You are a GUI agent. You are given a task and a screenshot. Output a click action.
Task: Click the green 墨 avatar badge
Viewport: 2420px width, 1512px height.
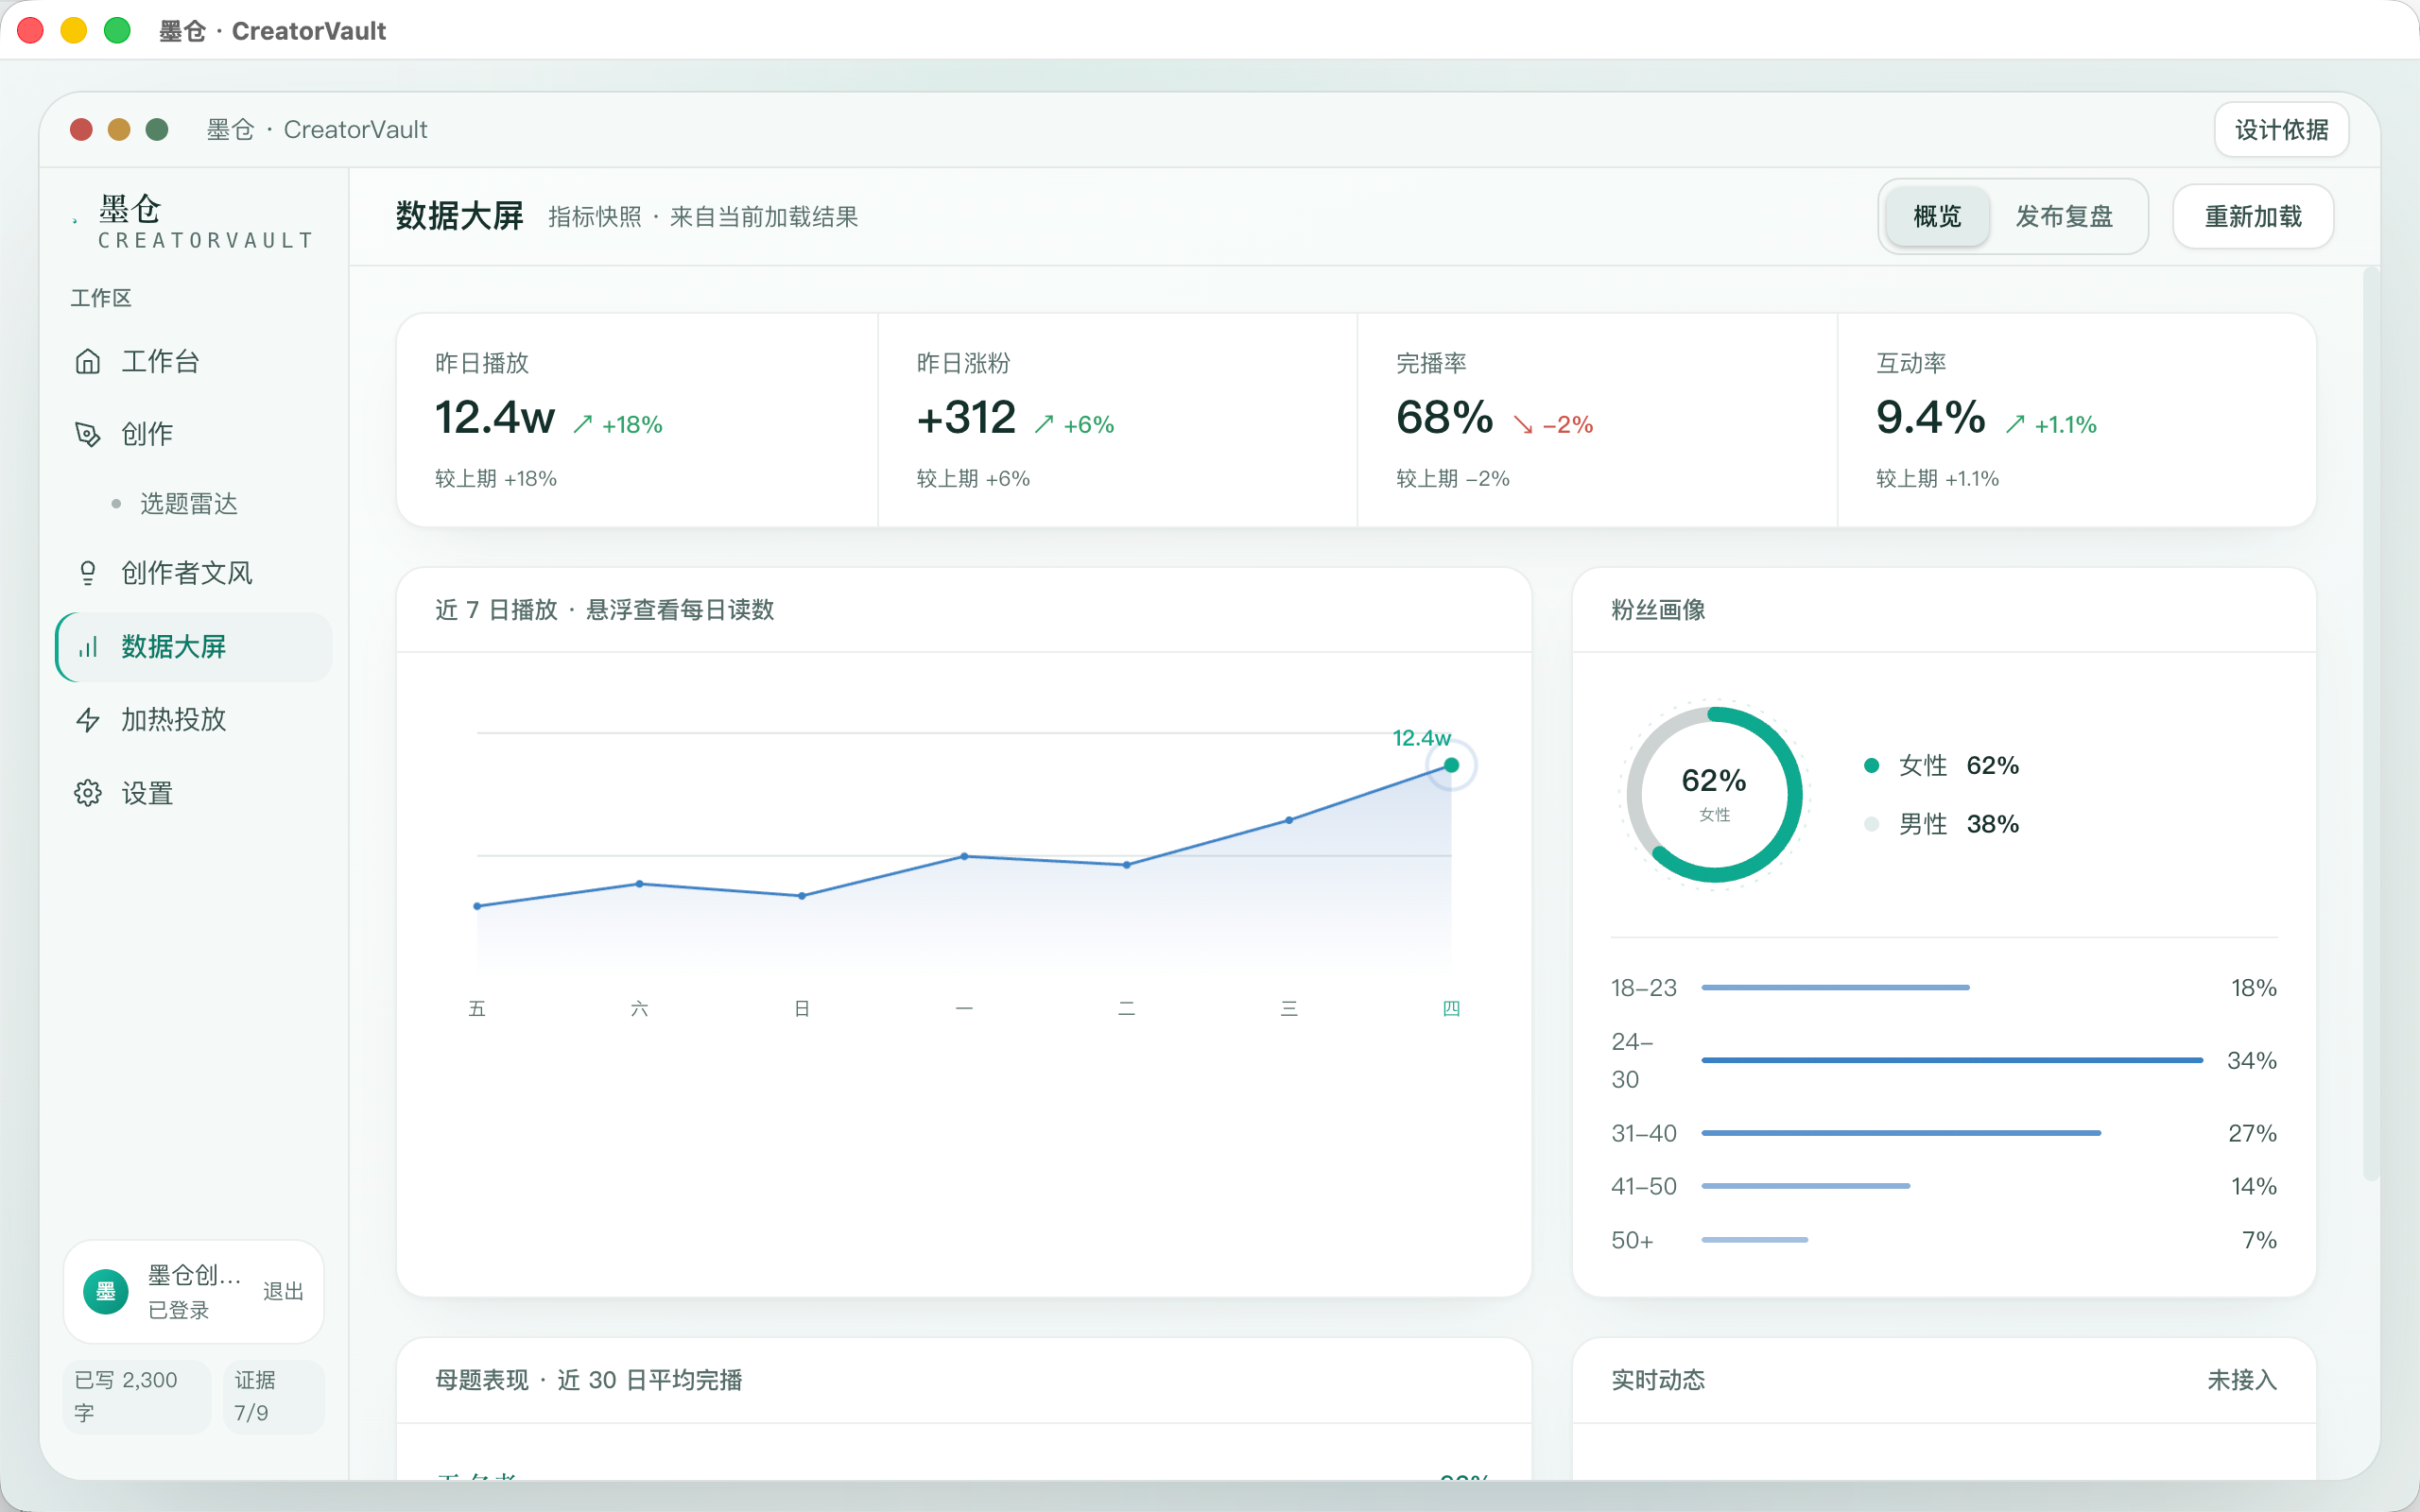click(x=105, y=1291)
